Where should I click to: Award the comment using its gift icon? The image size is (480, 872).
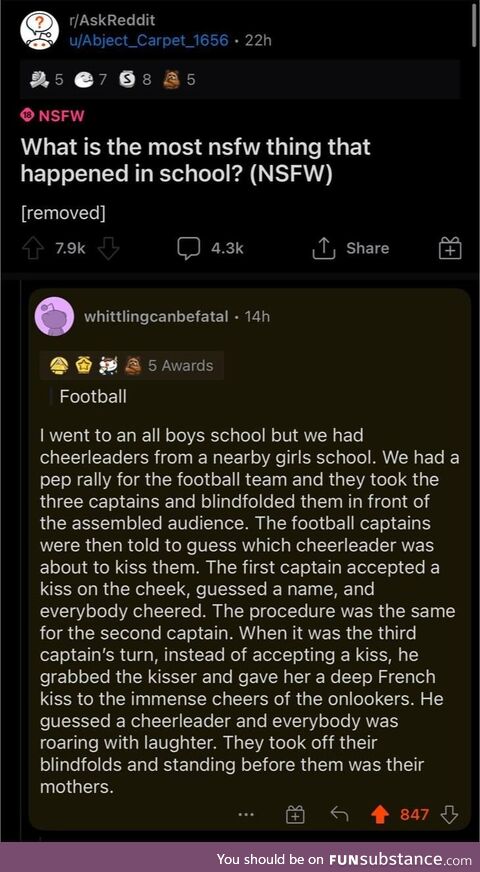coord(295,815)
